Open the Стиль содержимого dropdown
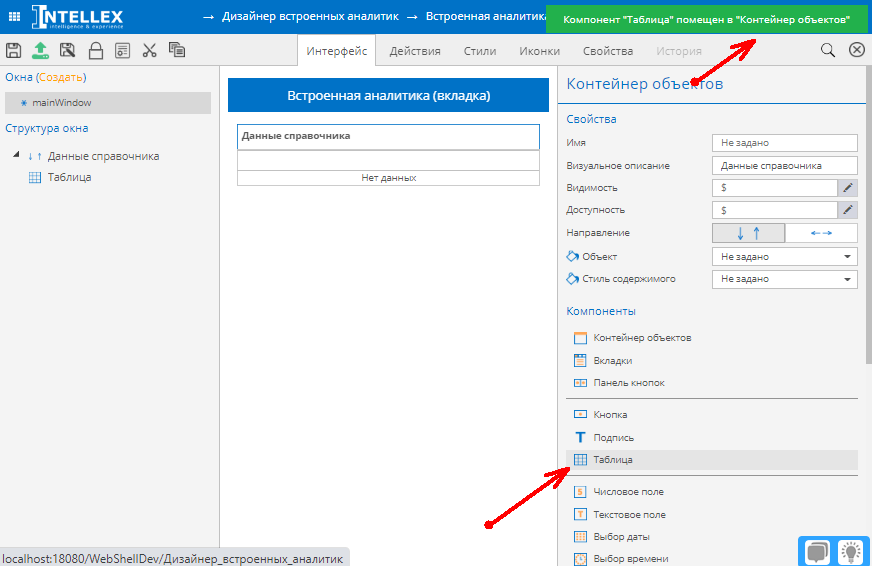872x566 pixels. tap(785, 279)
